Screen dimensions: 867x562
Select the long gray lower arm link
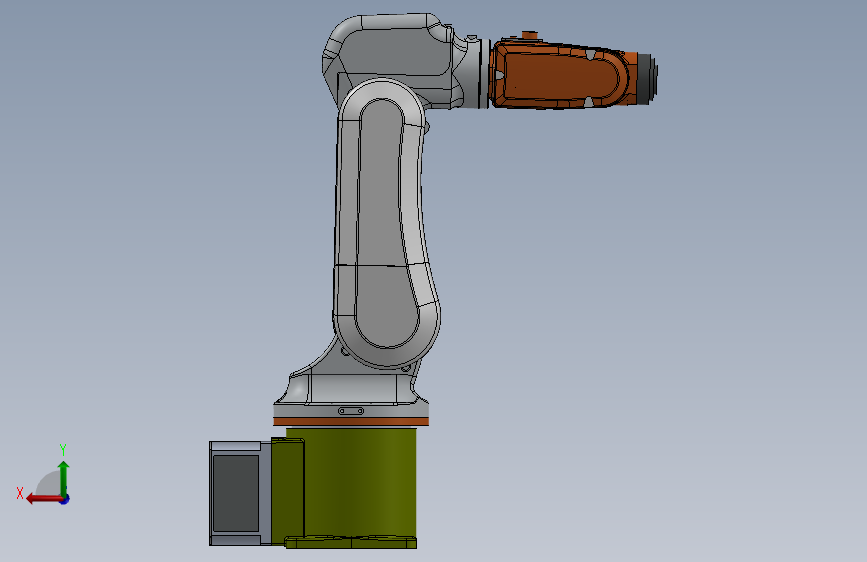tap(385, 221)
